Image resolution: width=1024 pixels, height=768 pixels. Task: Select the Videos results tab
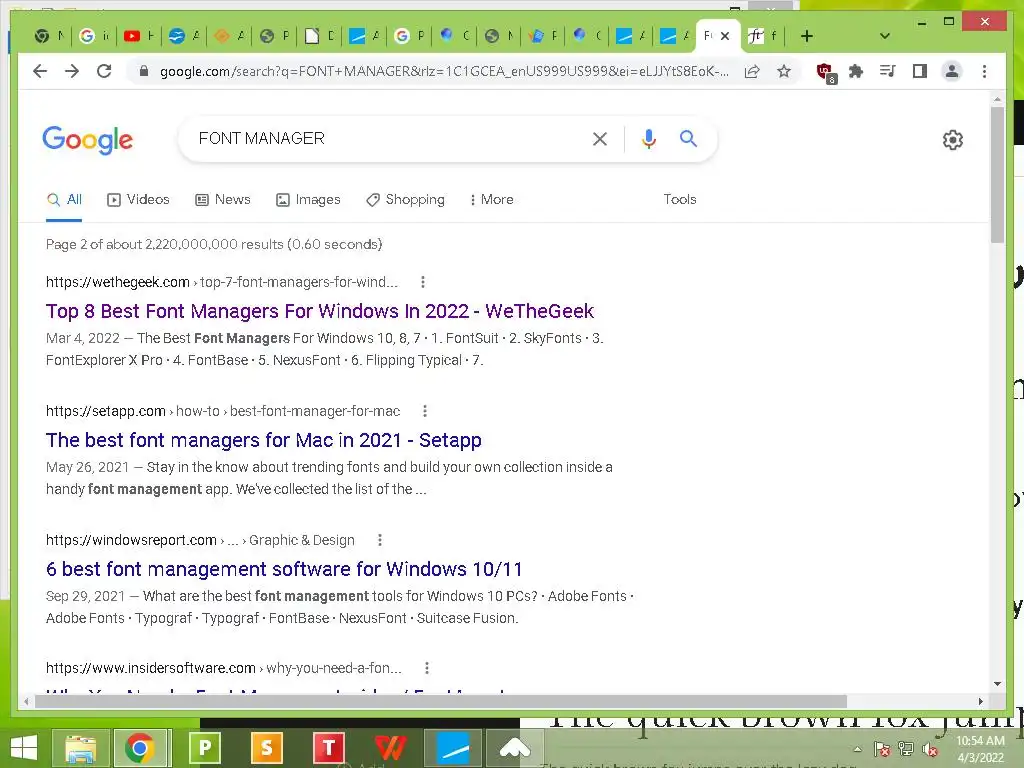[x=138, y=199]
